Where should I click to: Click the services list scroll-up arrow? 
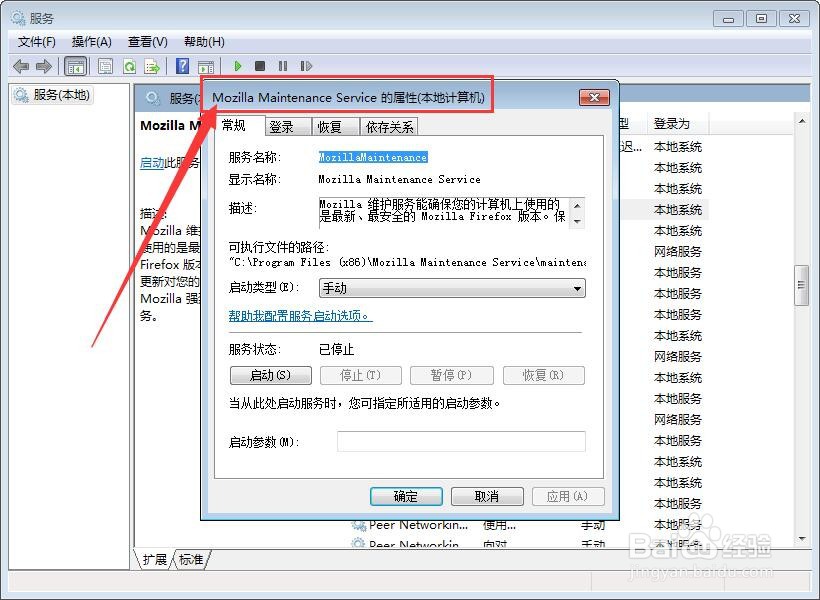pos(802,121)
